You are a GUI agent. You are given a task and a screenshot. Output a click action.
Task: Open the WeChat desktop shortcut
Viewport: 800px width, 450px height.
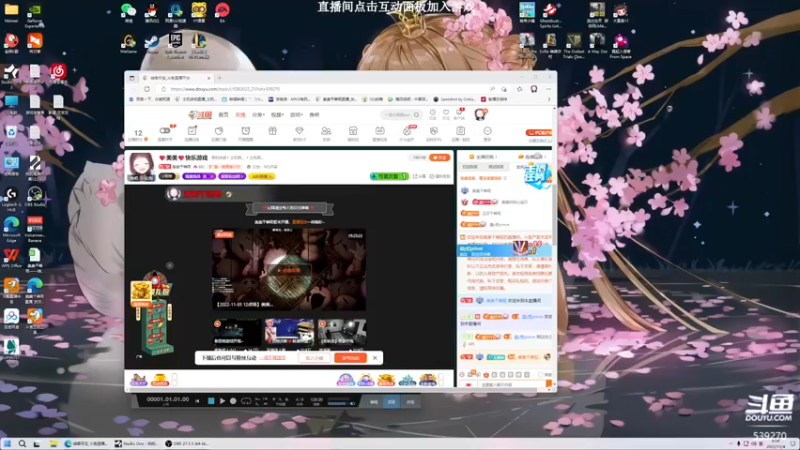pyautogui.click(x=129, y=11)
